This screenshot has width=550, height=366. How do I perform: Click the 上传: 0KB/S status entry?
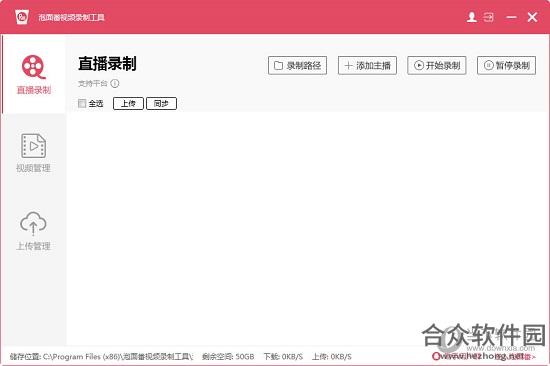[332, 357]
